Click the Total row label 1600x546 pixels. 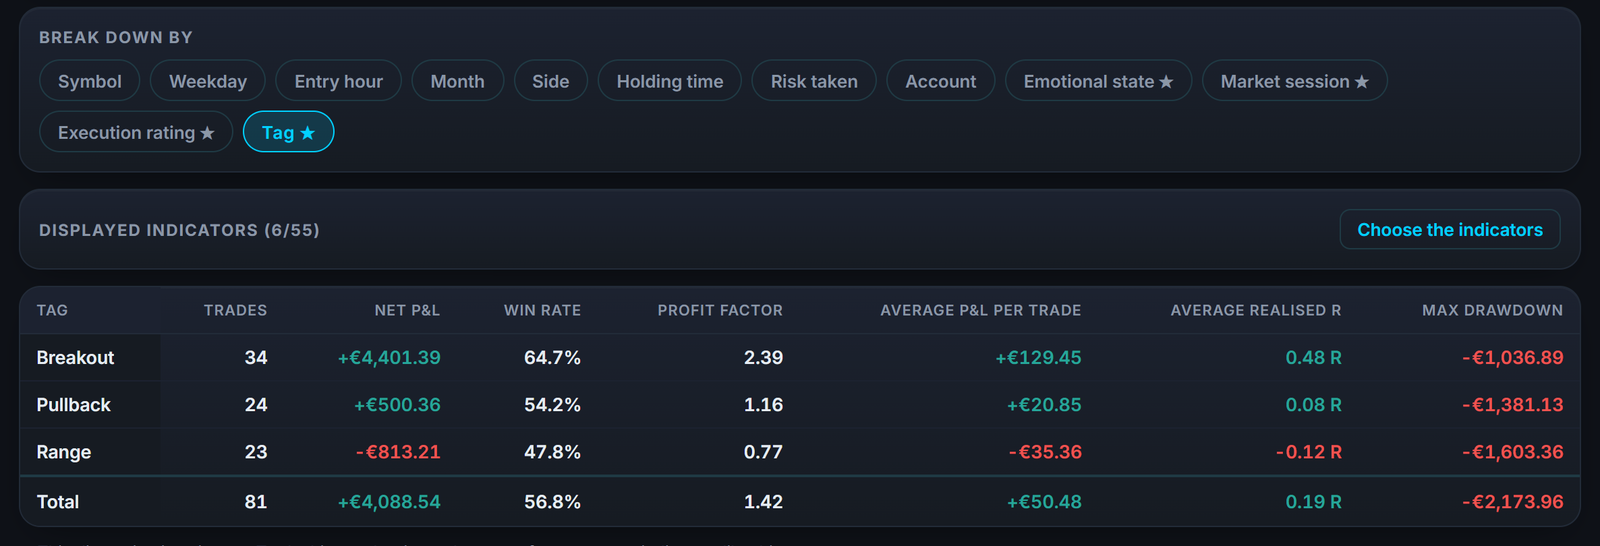click(x=58, y=501)
